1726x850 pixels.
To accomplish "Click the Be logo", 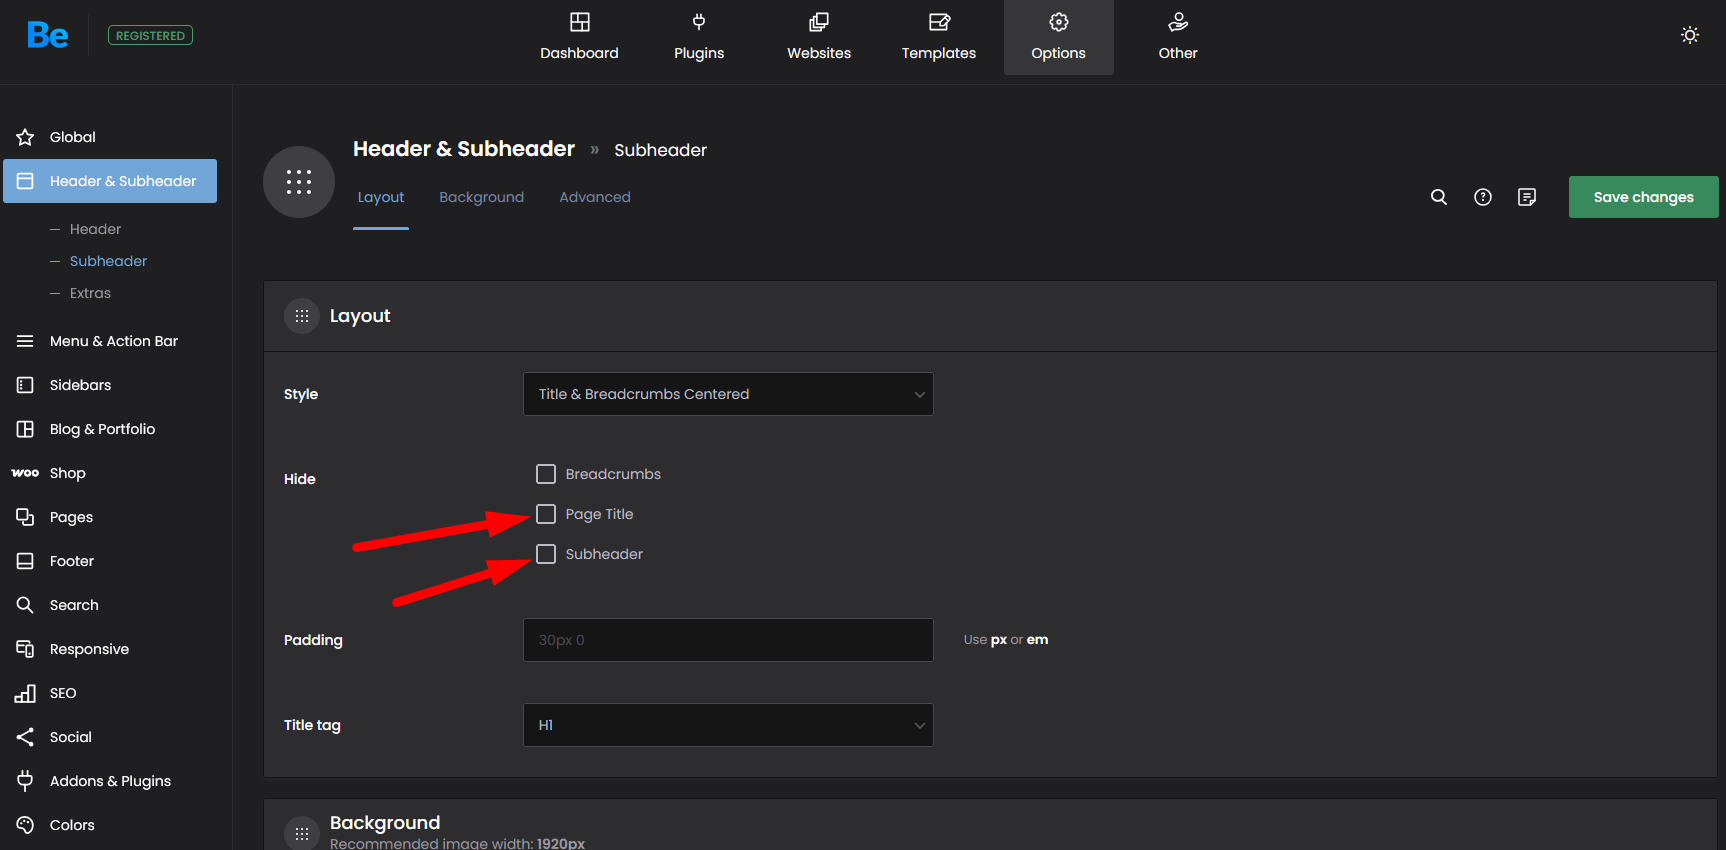I will pos(47,36).
